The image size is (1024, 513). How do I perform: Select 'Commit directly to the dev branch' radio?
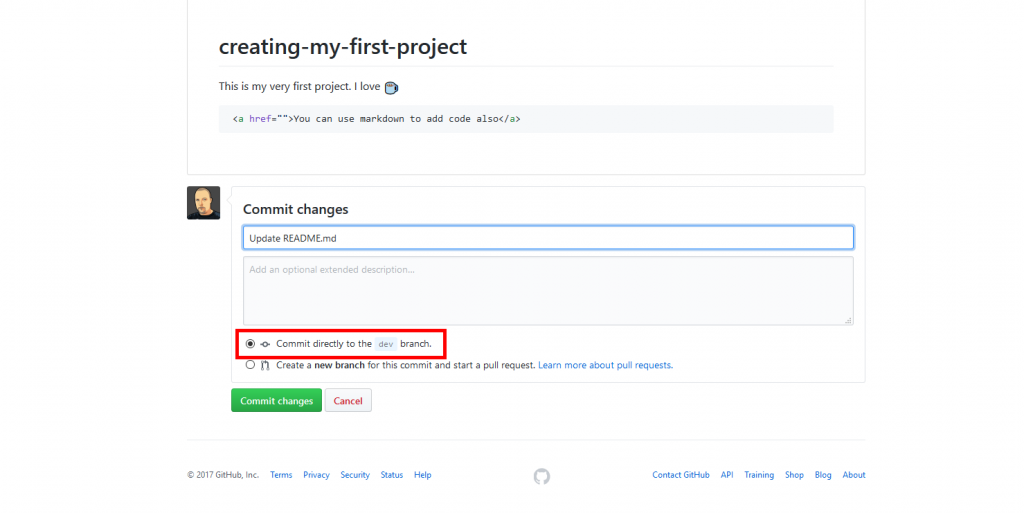tap(250, 344)
